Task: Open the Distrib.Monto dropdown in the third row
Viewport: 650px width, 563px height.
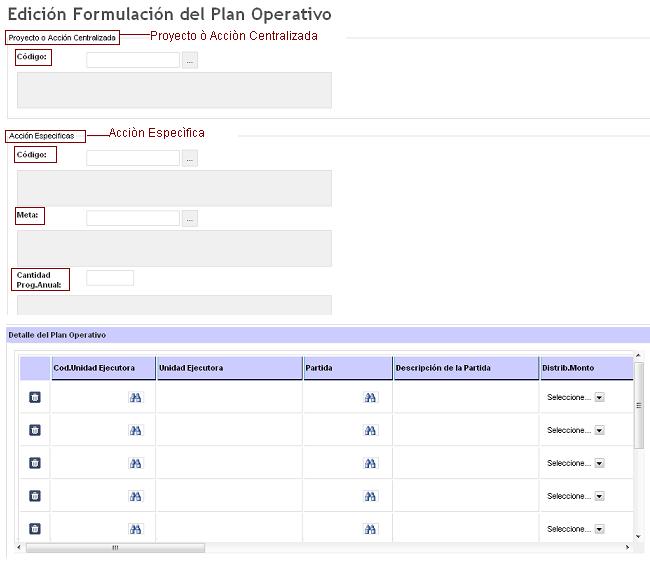Action: point(599,464)
